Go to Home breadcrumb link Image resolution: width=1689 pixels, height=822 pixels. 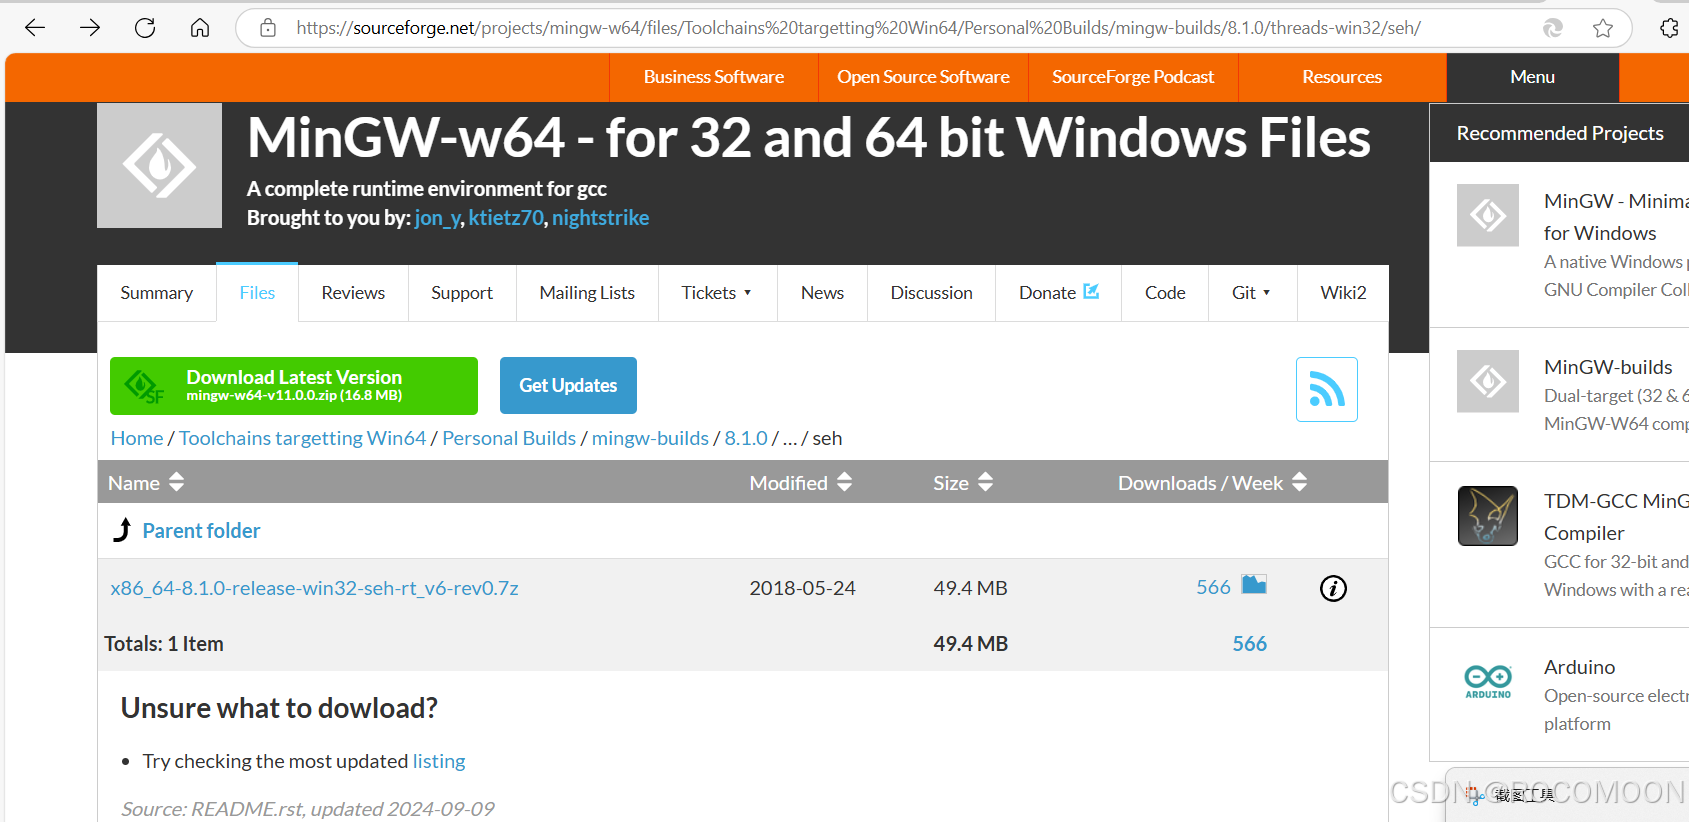pyautogui.click(x=137, y=438)
